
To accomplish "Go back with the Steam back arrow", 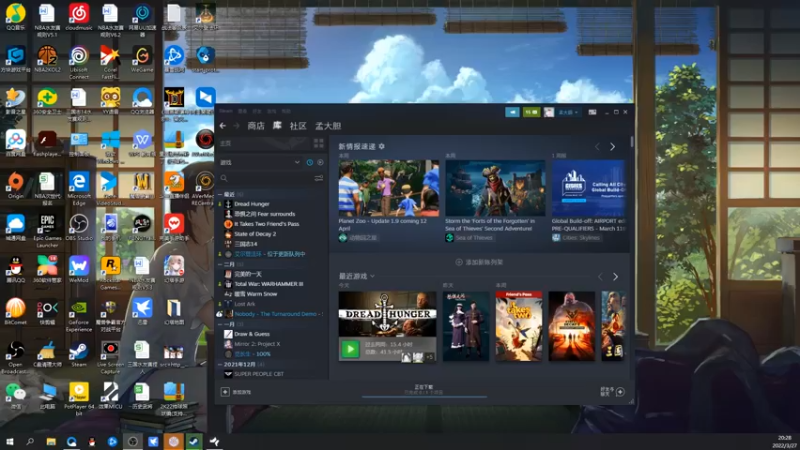I will coord(223,126).
